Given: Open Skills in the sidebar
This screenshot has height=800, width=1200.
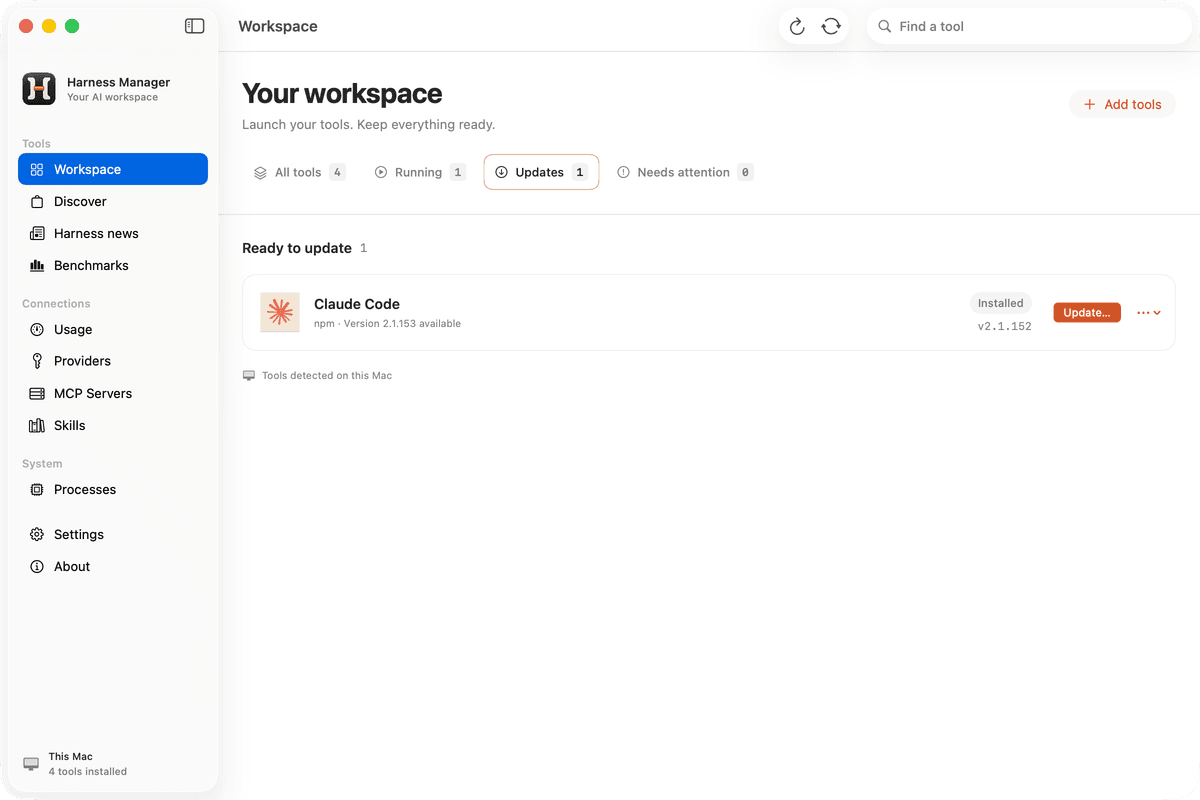Looking at the screenshot, I should 113,425.
